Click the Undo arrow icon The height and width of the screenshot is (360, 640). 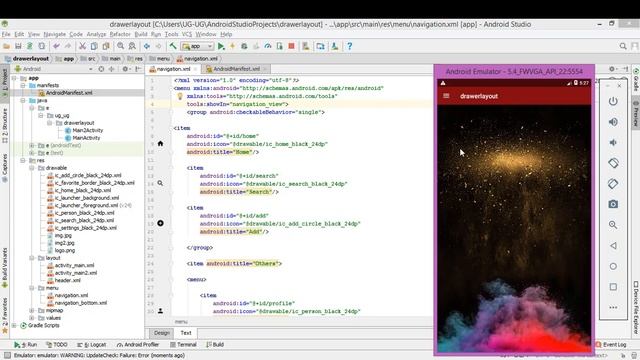[x=56, y=47]
